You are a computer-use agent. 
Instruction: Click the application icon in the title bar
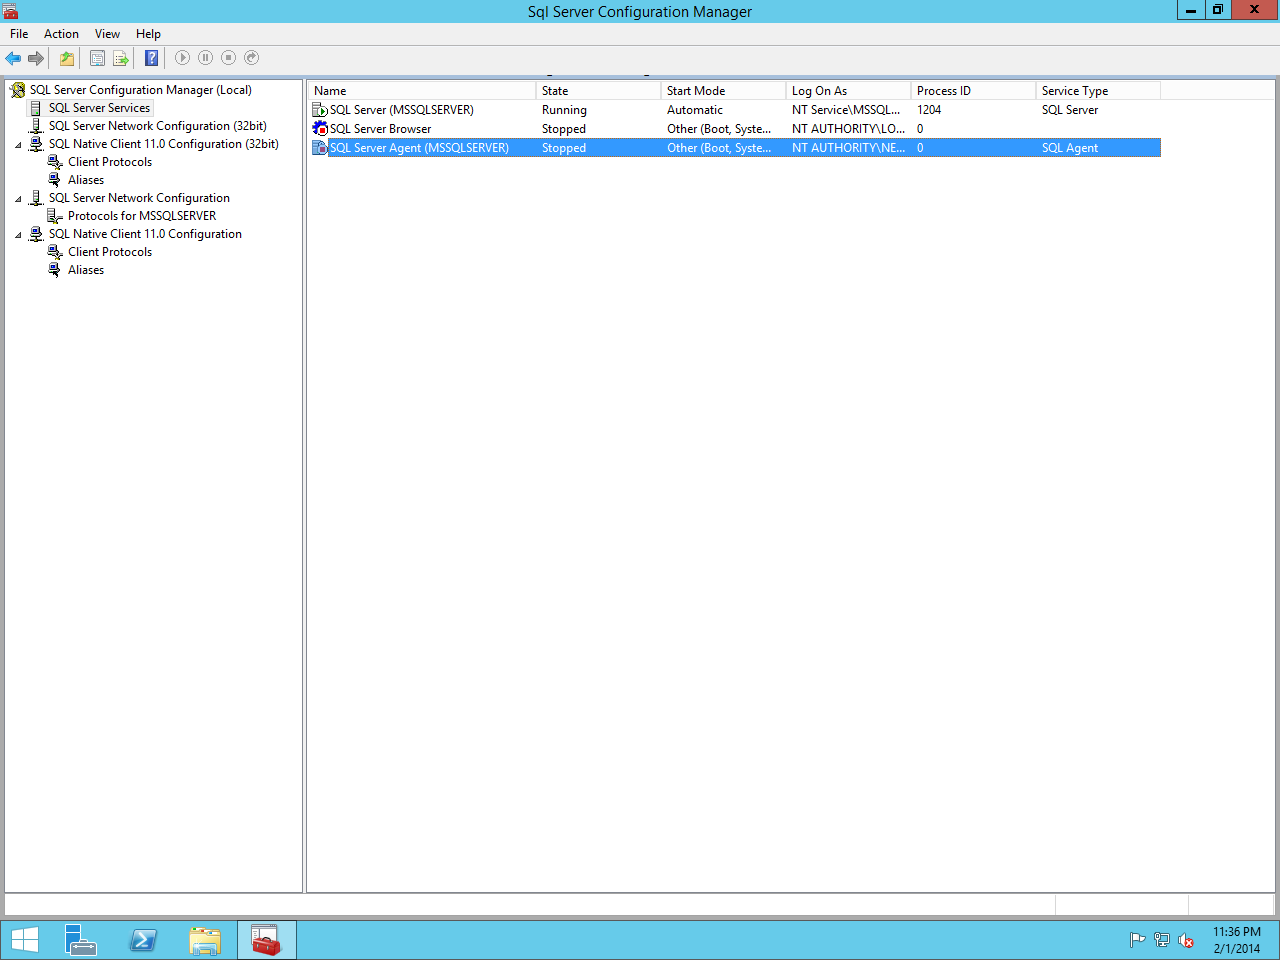(x=10, y=11)
